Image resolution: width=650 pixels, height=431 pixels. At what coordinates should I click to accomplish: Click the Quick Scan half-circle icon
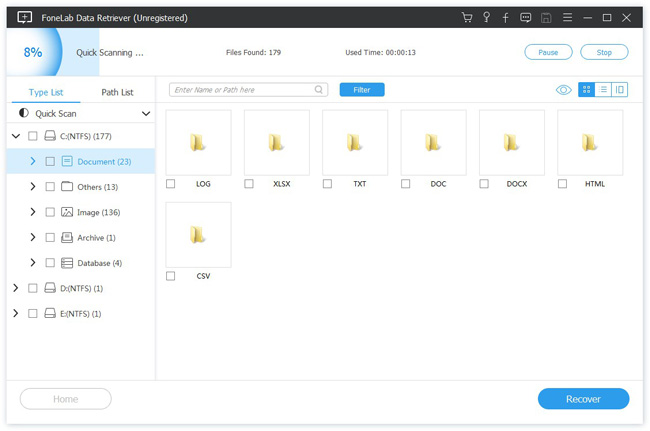[24, 113]
